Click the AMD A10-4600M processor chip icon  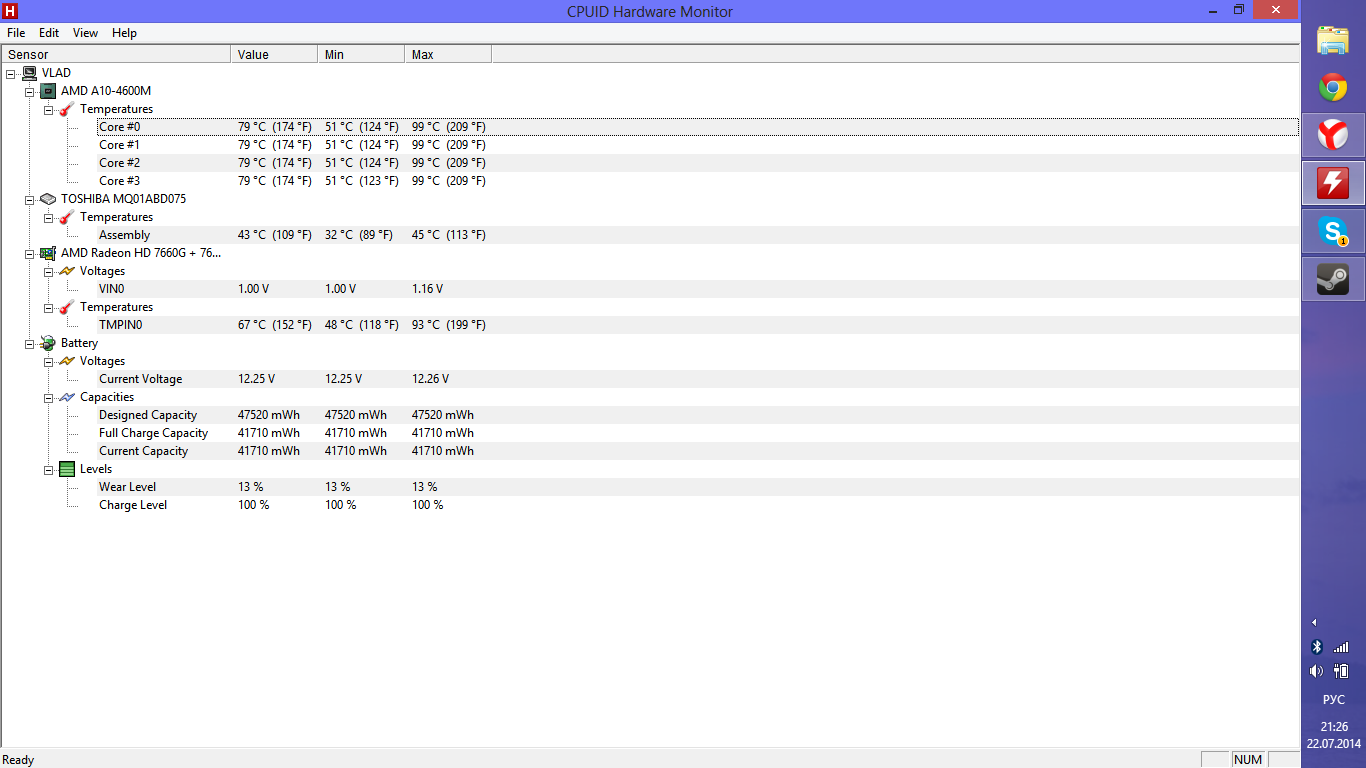pos(48,91)
